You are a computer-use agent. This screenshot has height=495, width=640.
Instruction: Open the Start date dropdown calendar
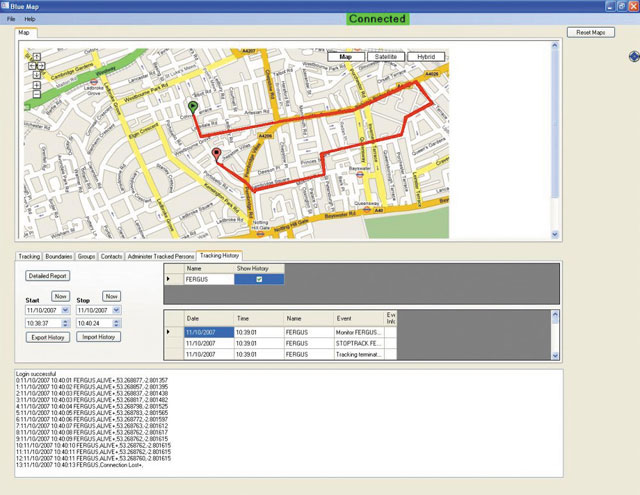65,310
